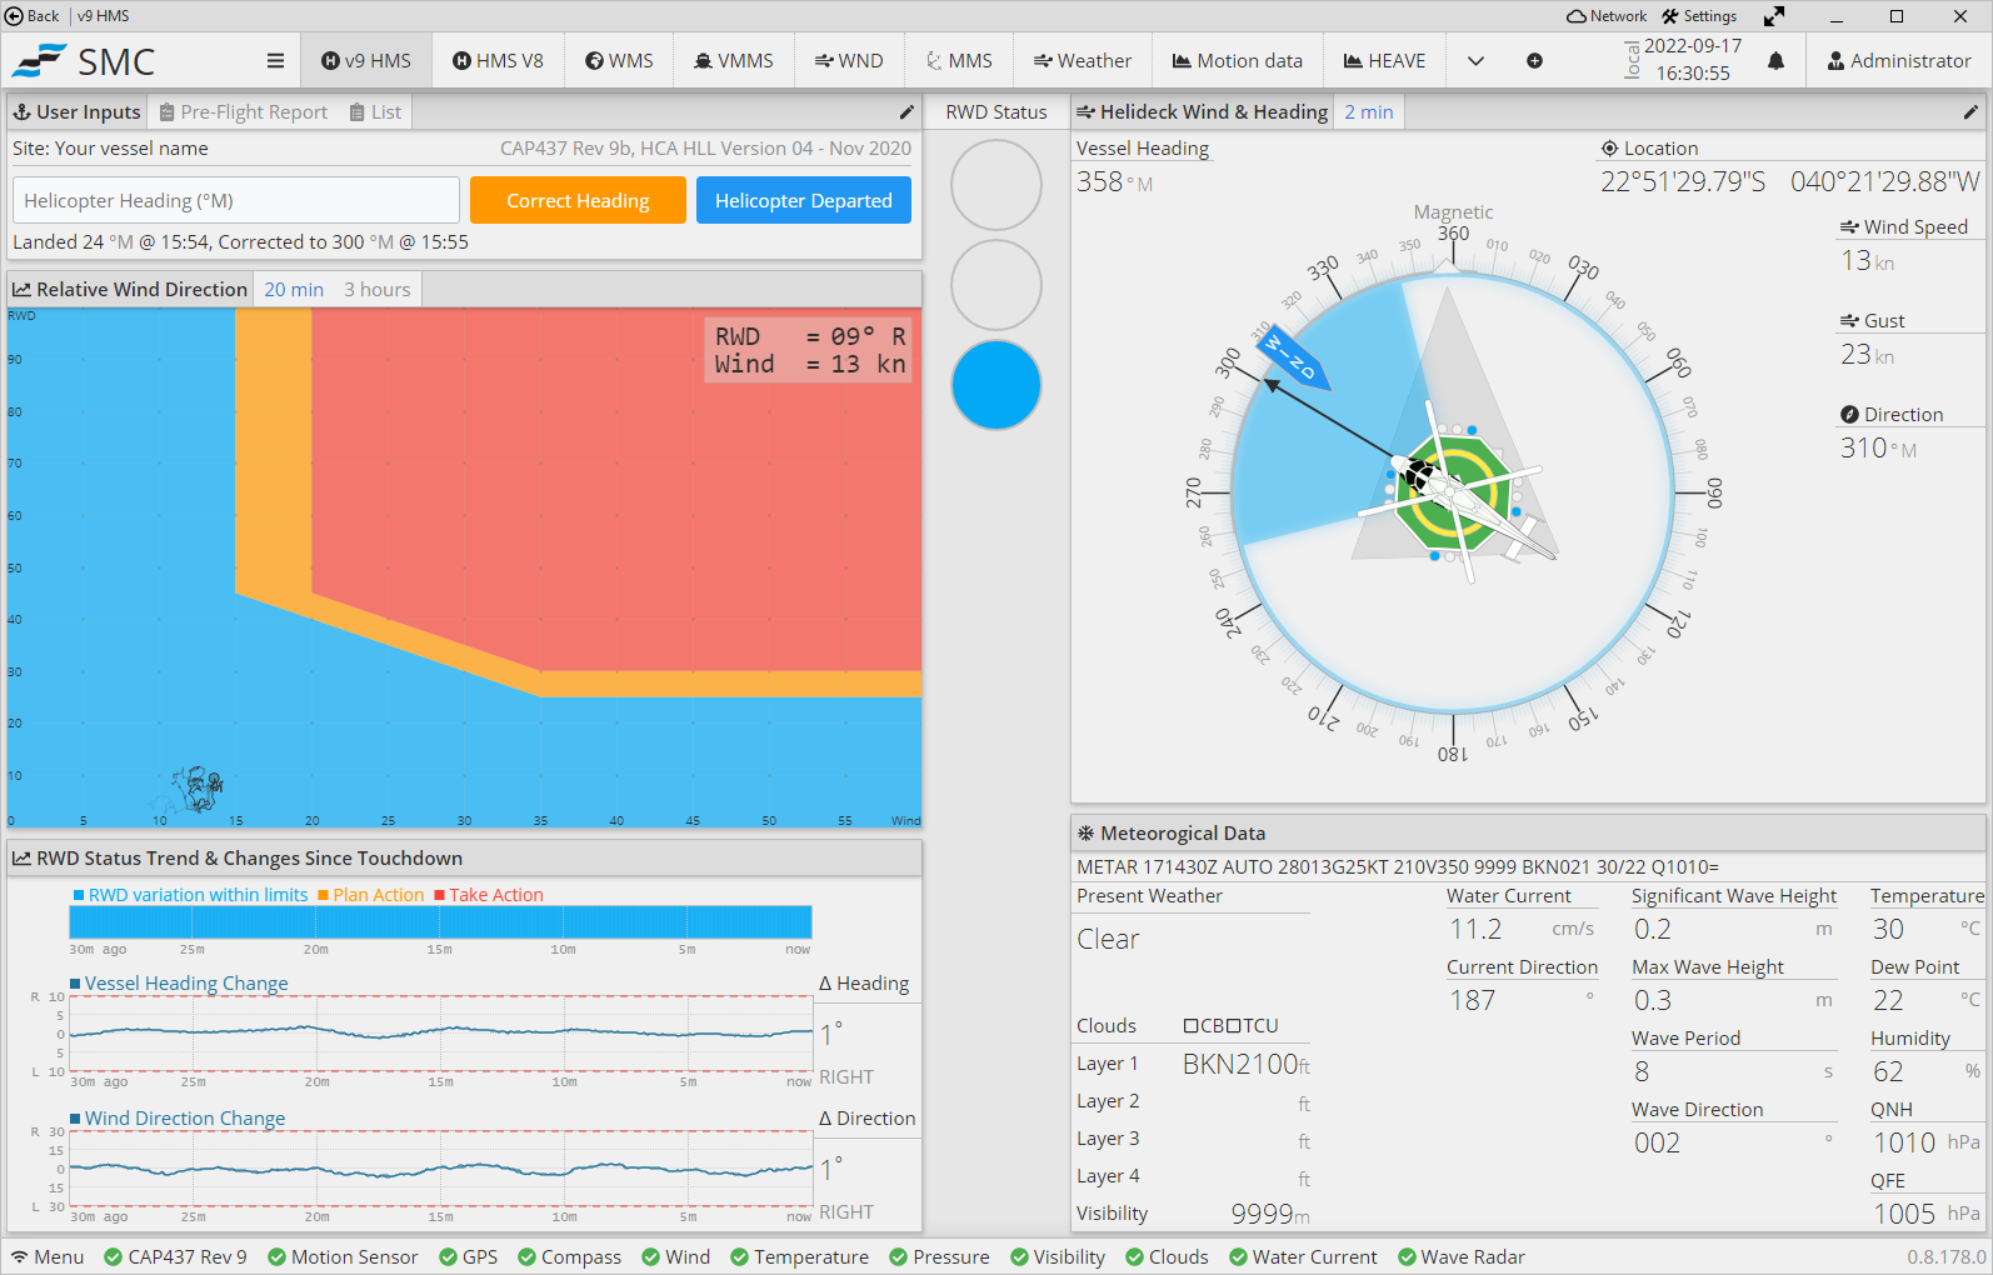Click the Correct Heading button
Screen dimensions: 1993x1275
pos(578,200)
